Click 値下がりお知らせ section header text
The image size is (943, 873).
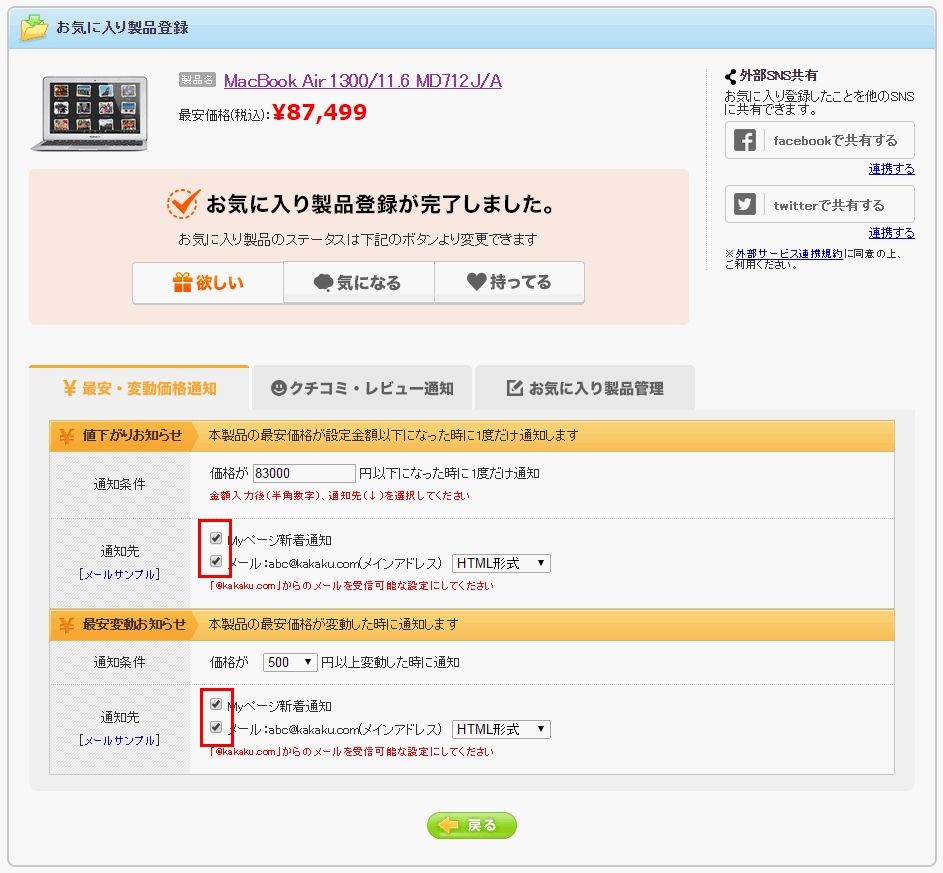click(132, 436)
